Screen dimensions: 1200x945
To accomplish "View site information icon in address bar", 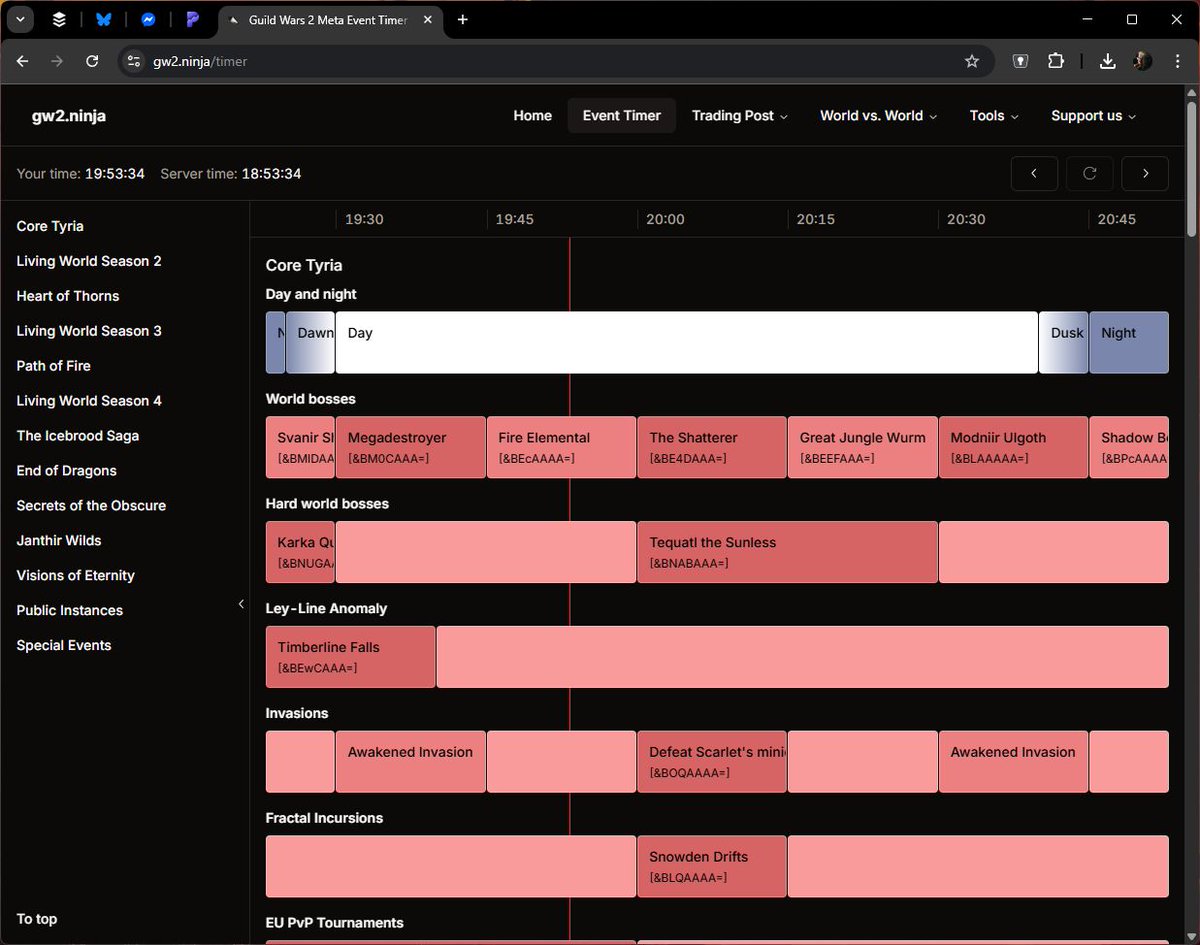I will pos(134,61).
